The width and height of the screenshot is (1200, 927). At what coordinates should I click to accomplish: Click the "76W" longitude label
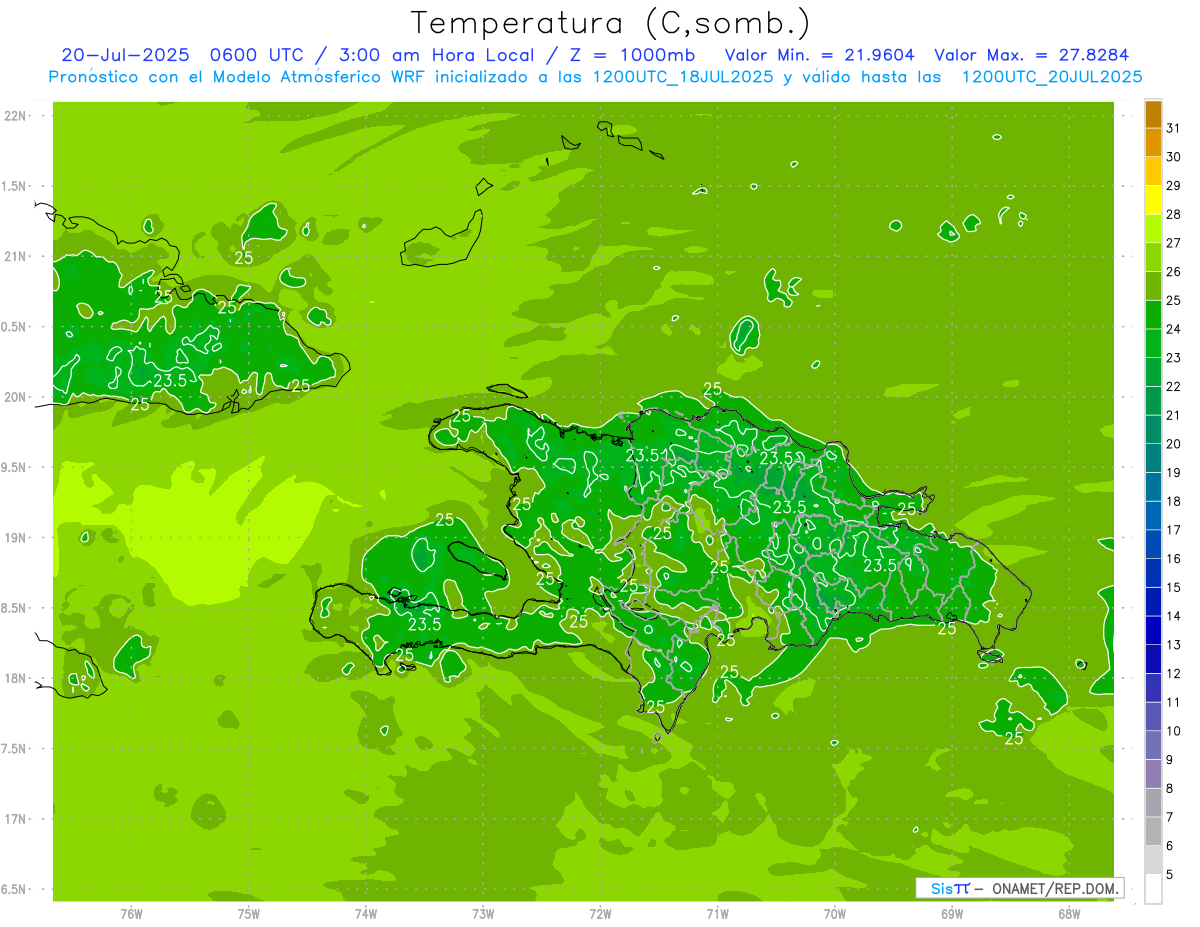tap(131, 914)
